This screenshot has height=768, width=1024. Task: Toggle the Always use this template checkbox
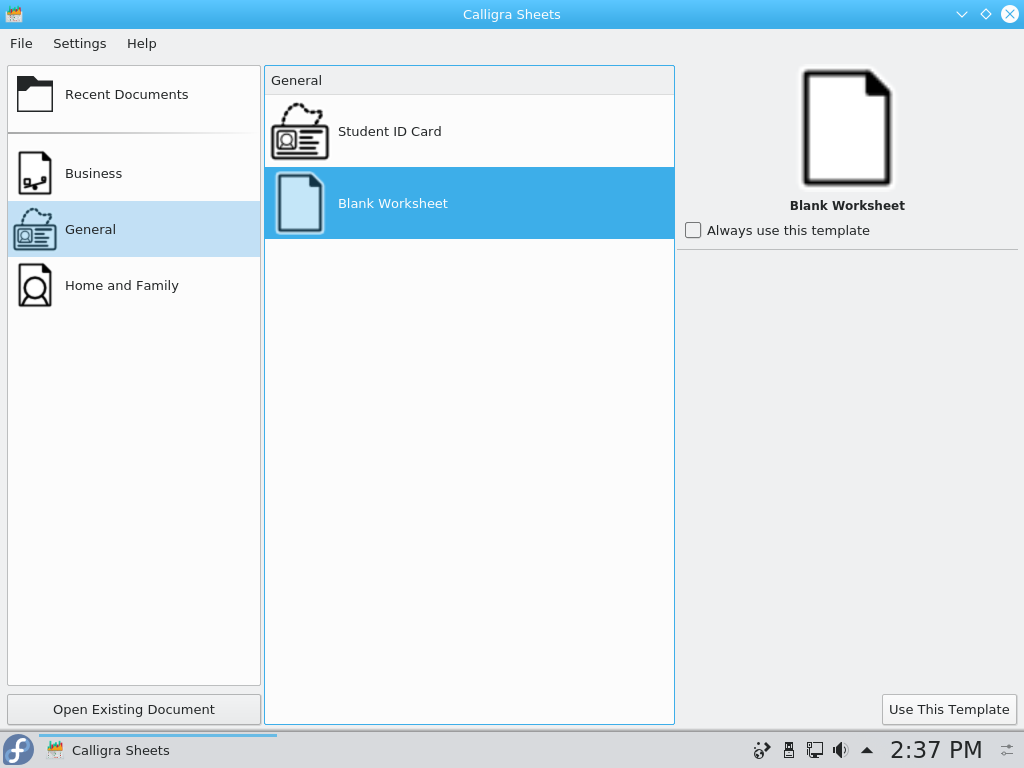pyautogui.click(x=693, y=231)
